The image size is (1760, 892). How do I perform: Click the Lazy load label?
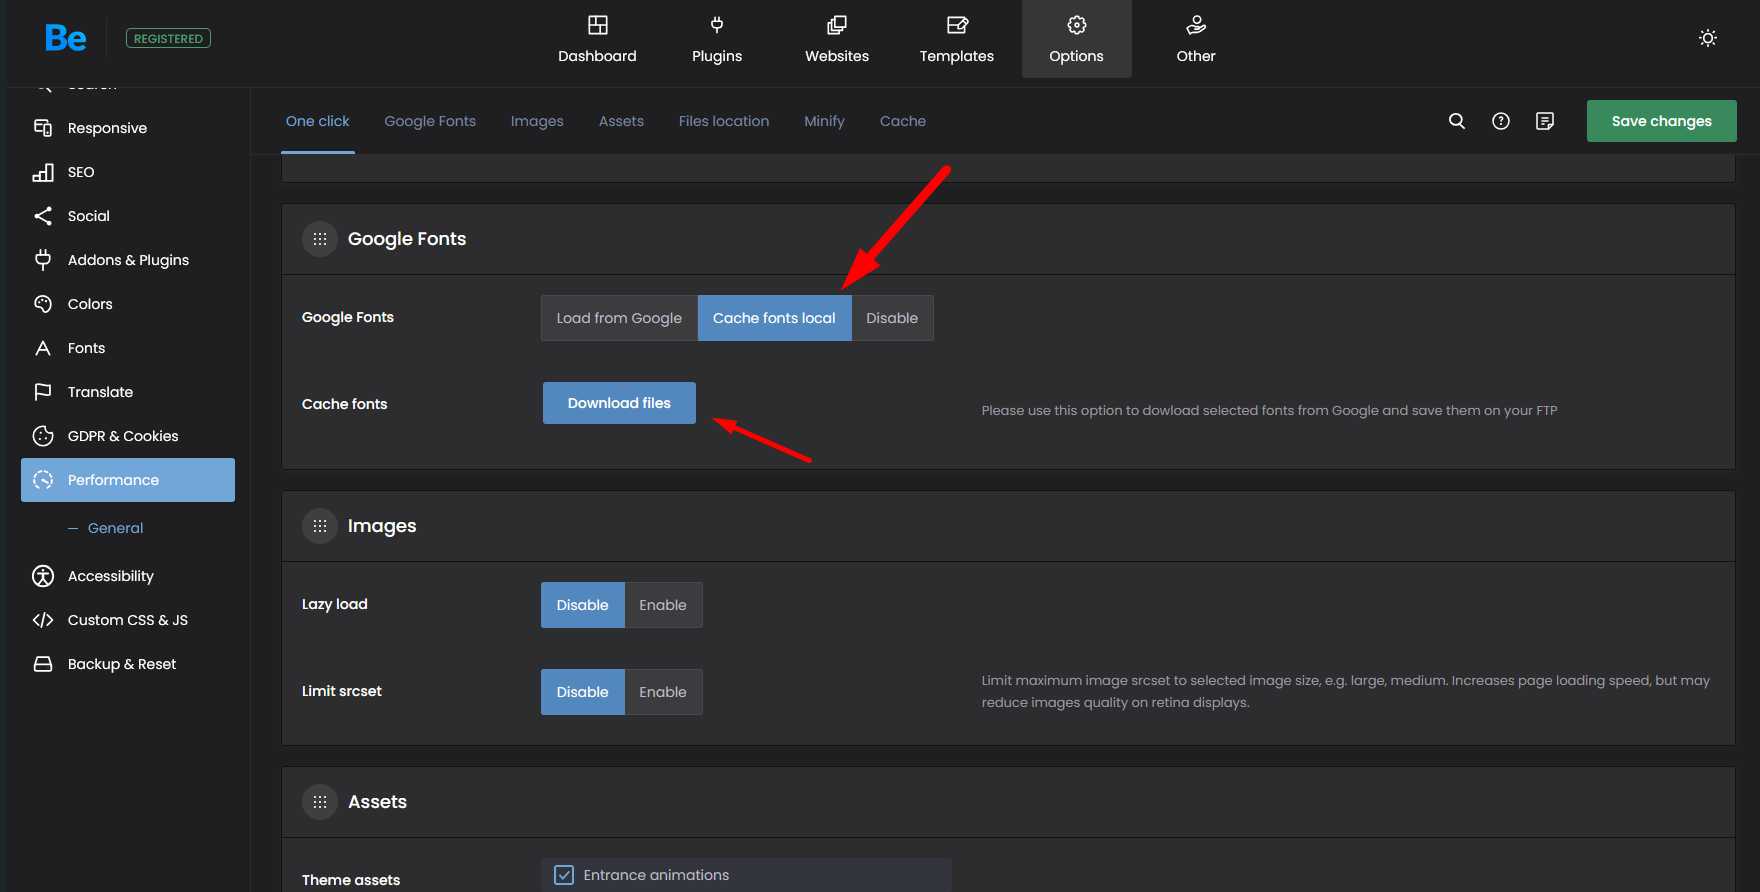[335, 604]
